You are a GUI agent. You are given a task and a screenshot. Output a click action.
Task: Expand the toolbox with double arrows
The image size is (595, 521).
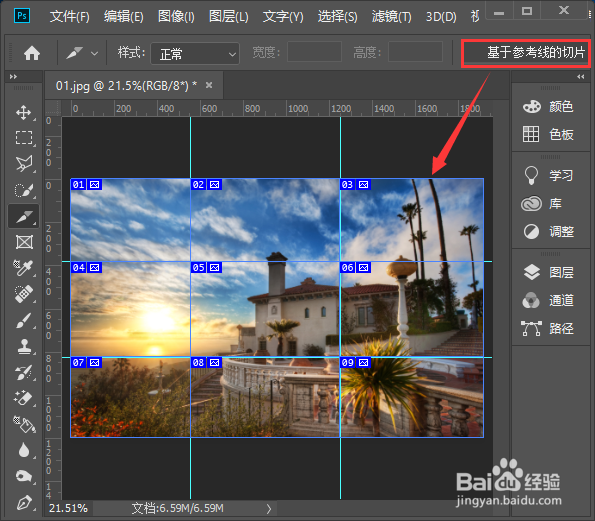13,77
